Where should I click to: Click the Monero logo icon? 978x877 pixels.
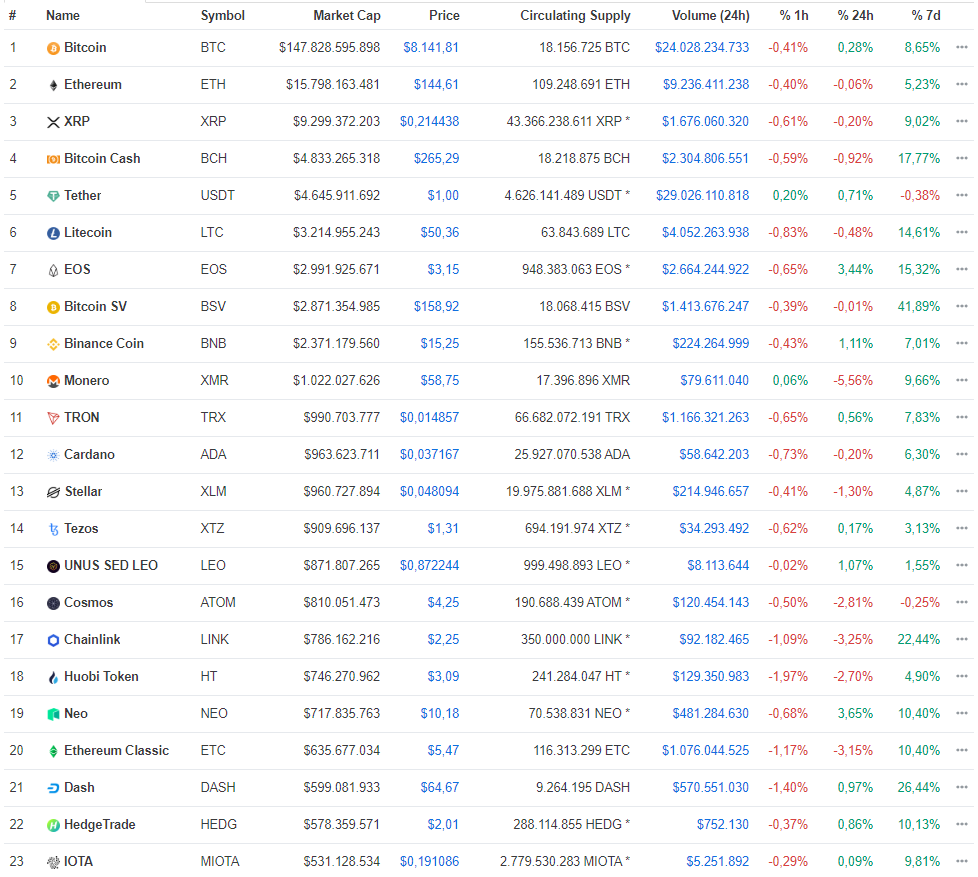pos(53,381)
